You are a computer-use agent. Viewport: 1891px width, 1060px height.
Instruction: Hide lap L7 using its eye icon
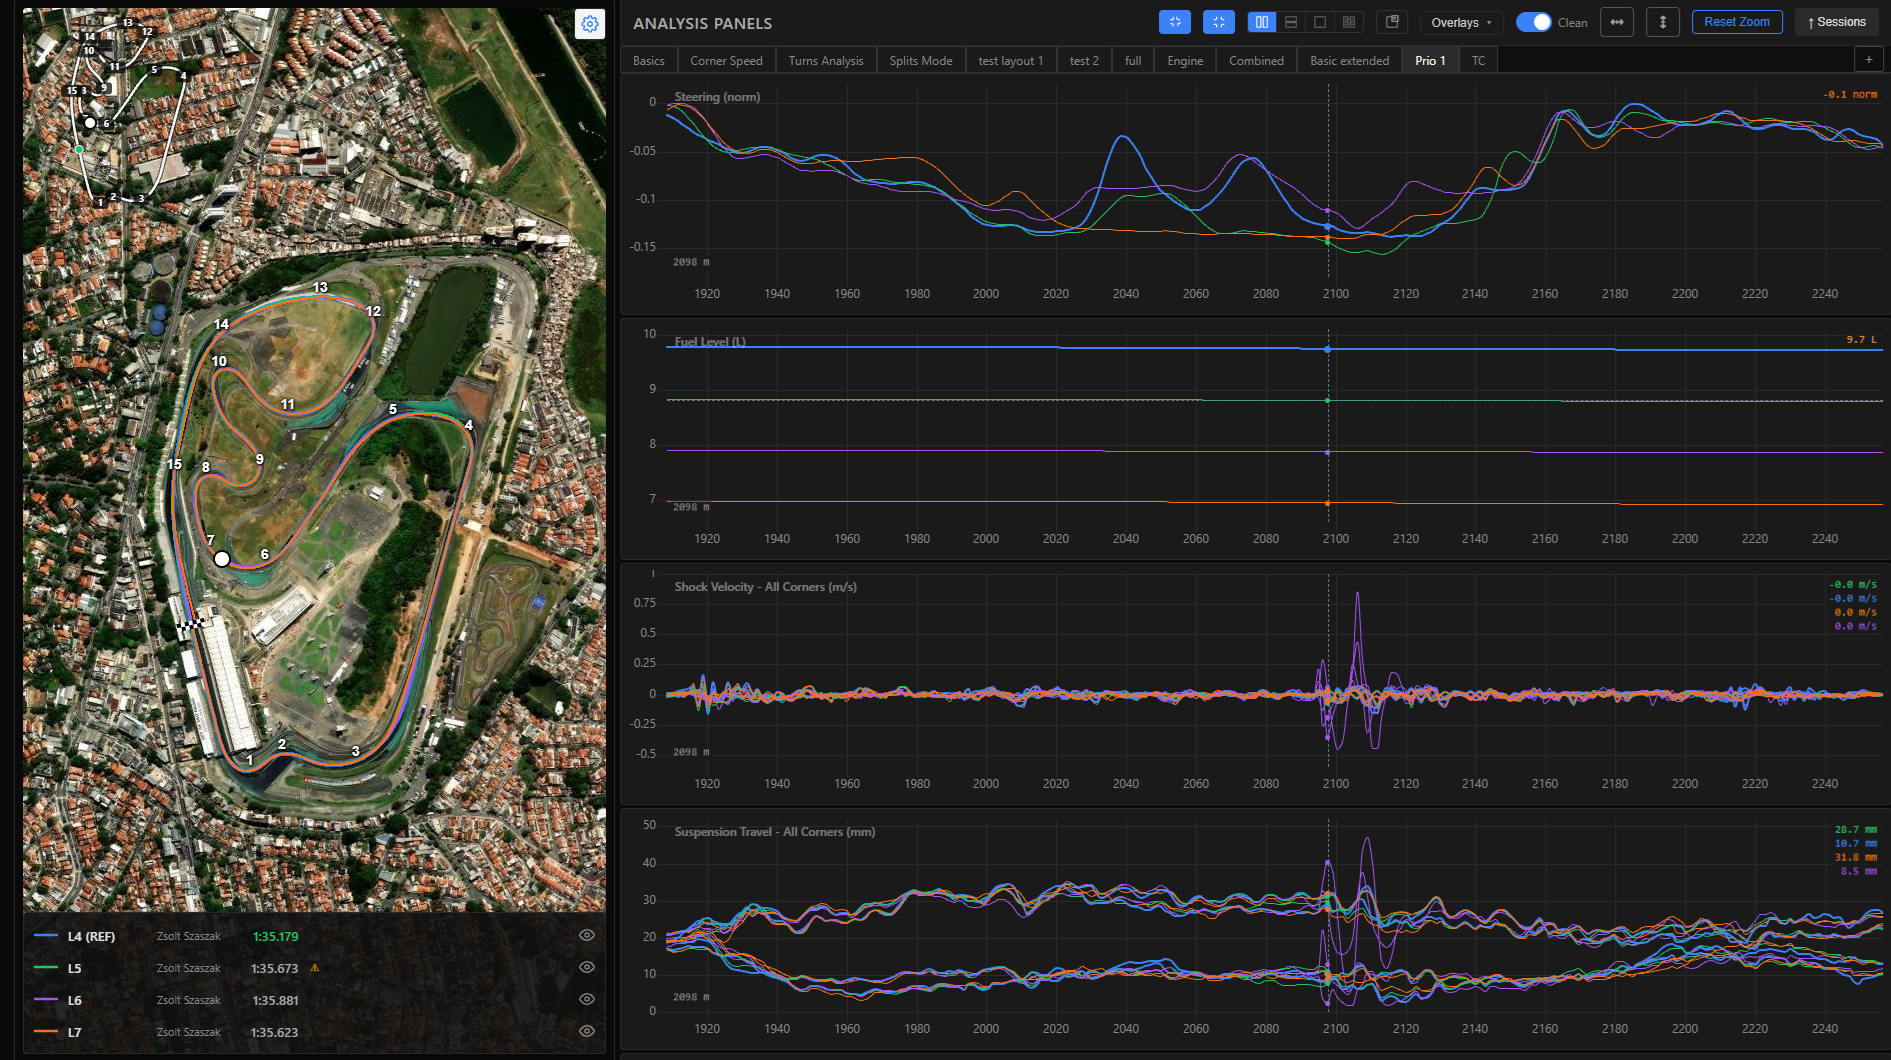pos(587,1031)
